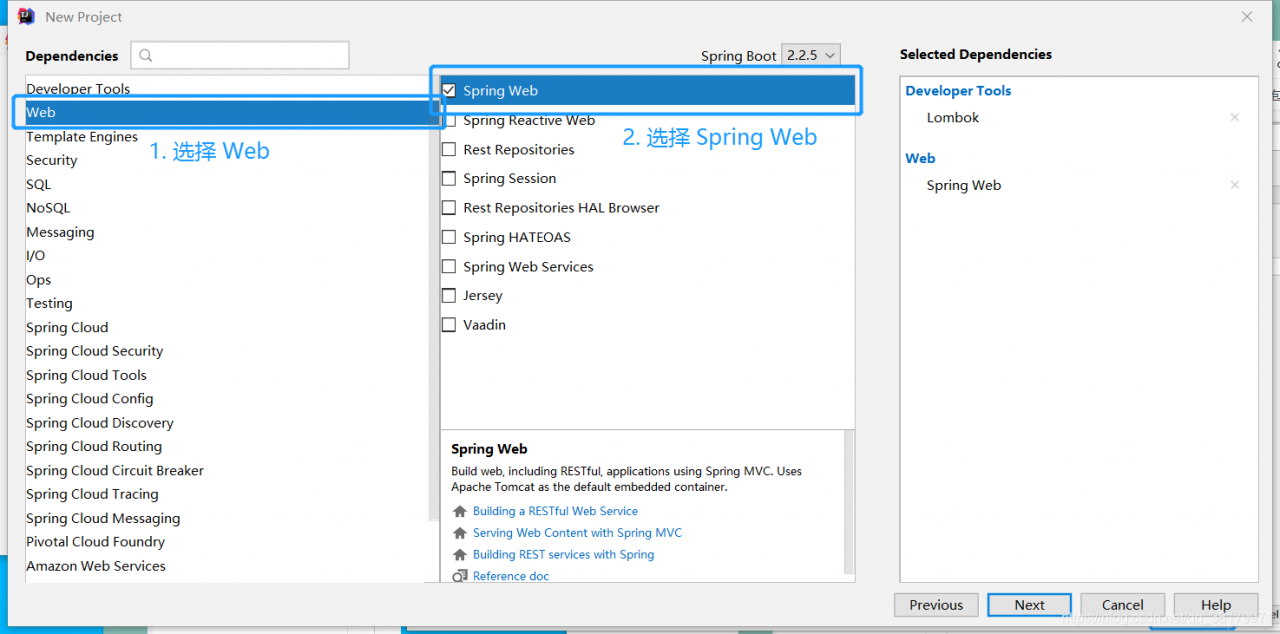Viewport: 1280px width, 634px height.
Task: Choose the Spring Cloud Messaging category
Action: click(103, 518)
